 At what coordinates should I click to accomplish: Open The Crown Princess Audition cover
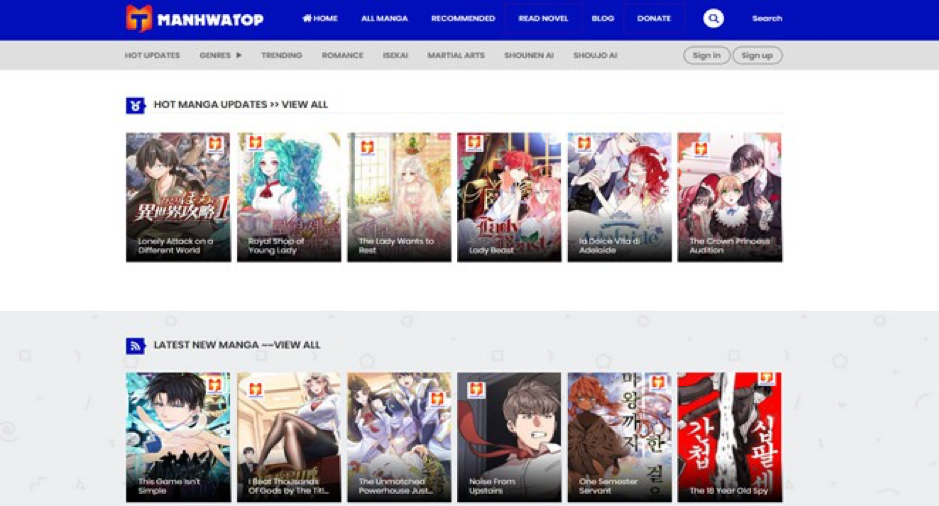click(x=729, y=197)
